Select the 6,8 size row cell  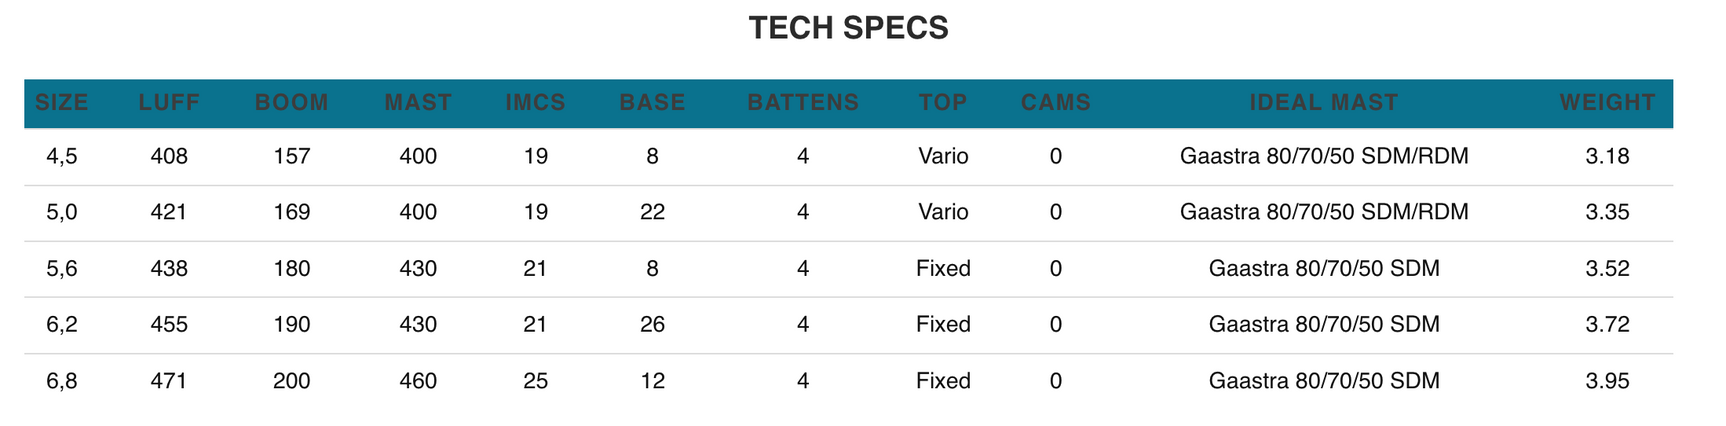pos(62,381)
